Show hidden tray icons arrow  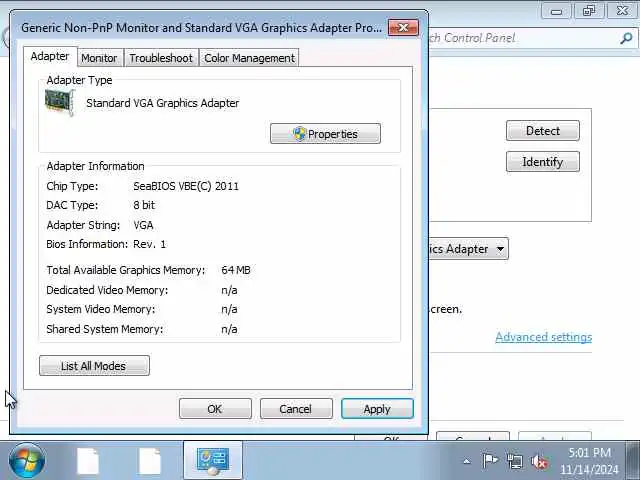467,462
